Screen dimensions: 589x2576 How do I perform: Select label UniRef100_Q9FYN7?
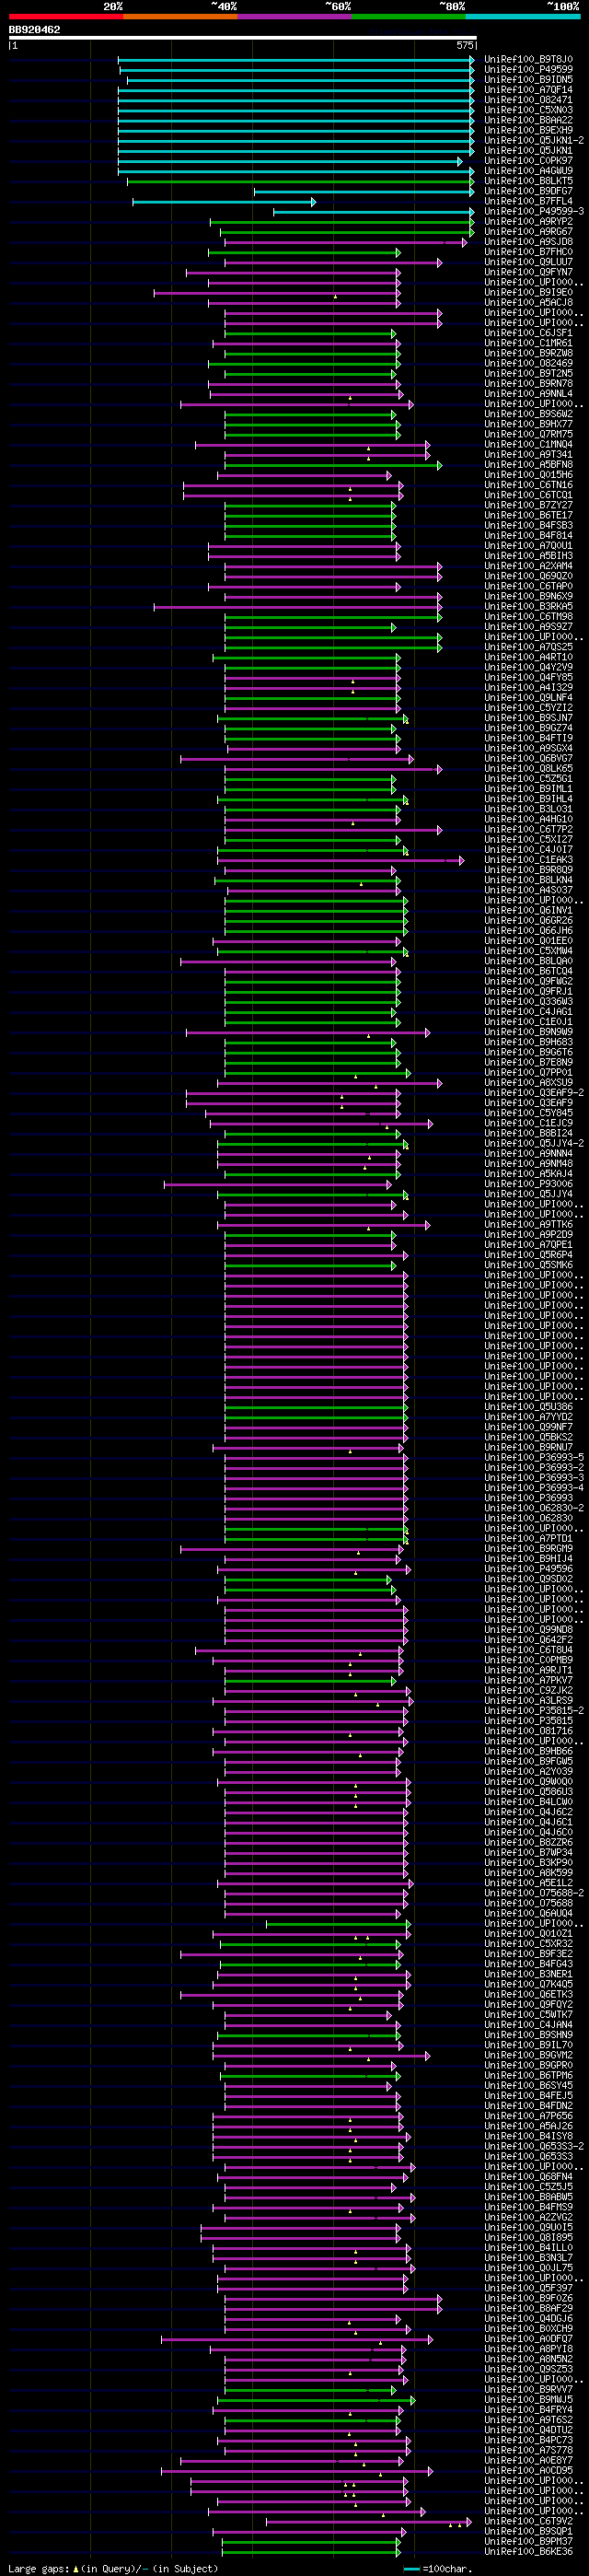coord(529,272)
